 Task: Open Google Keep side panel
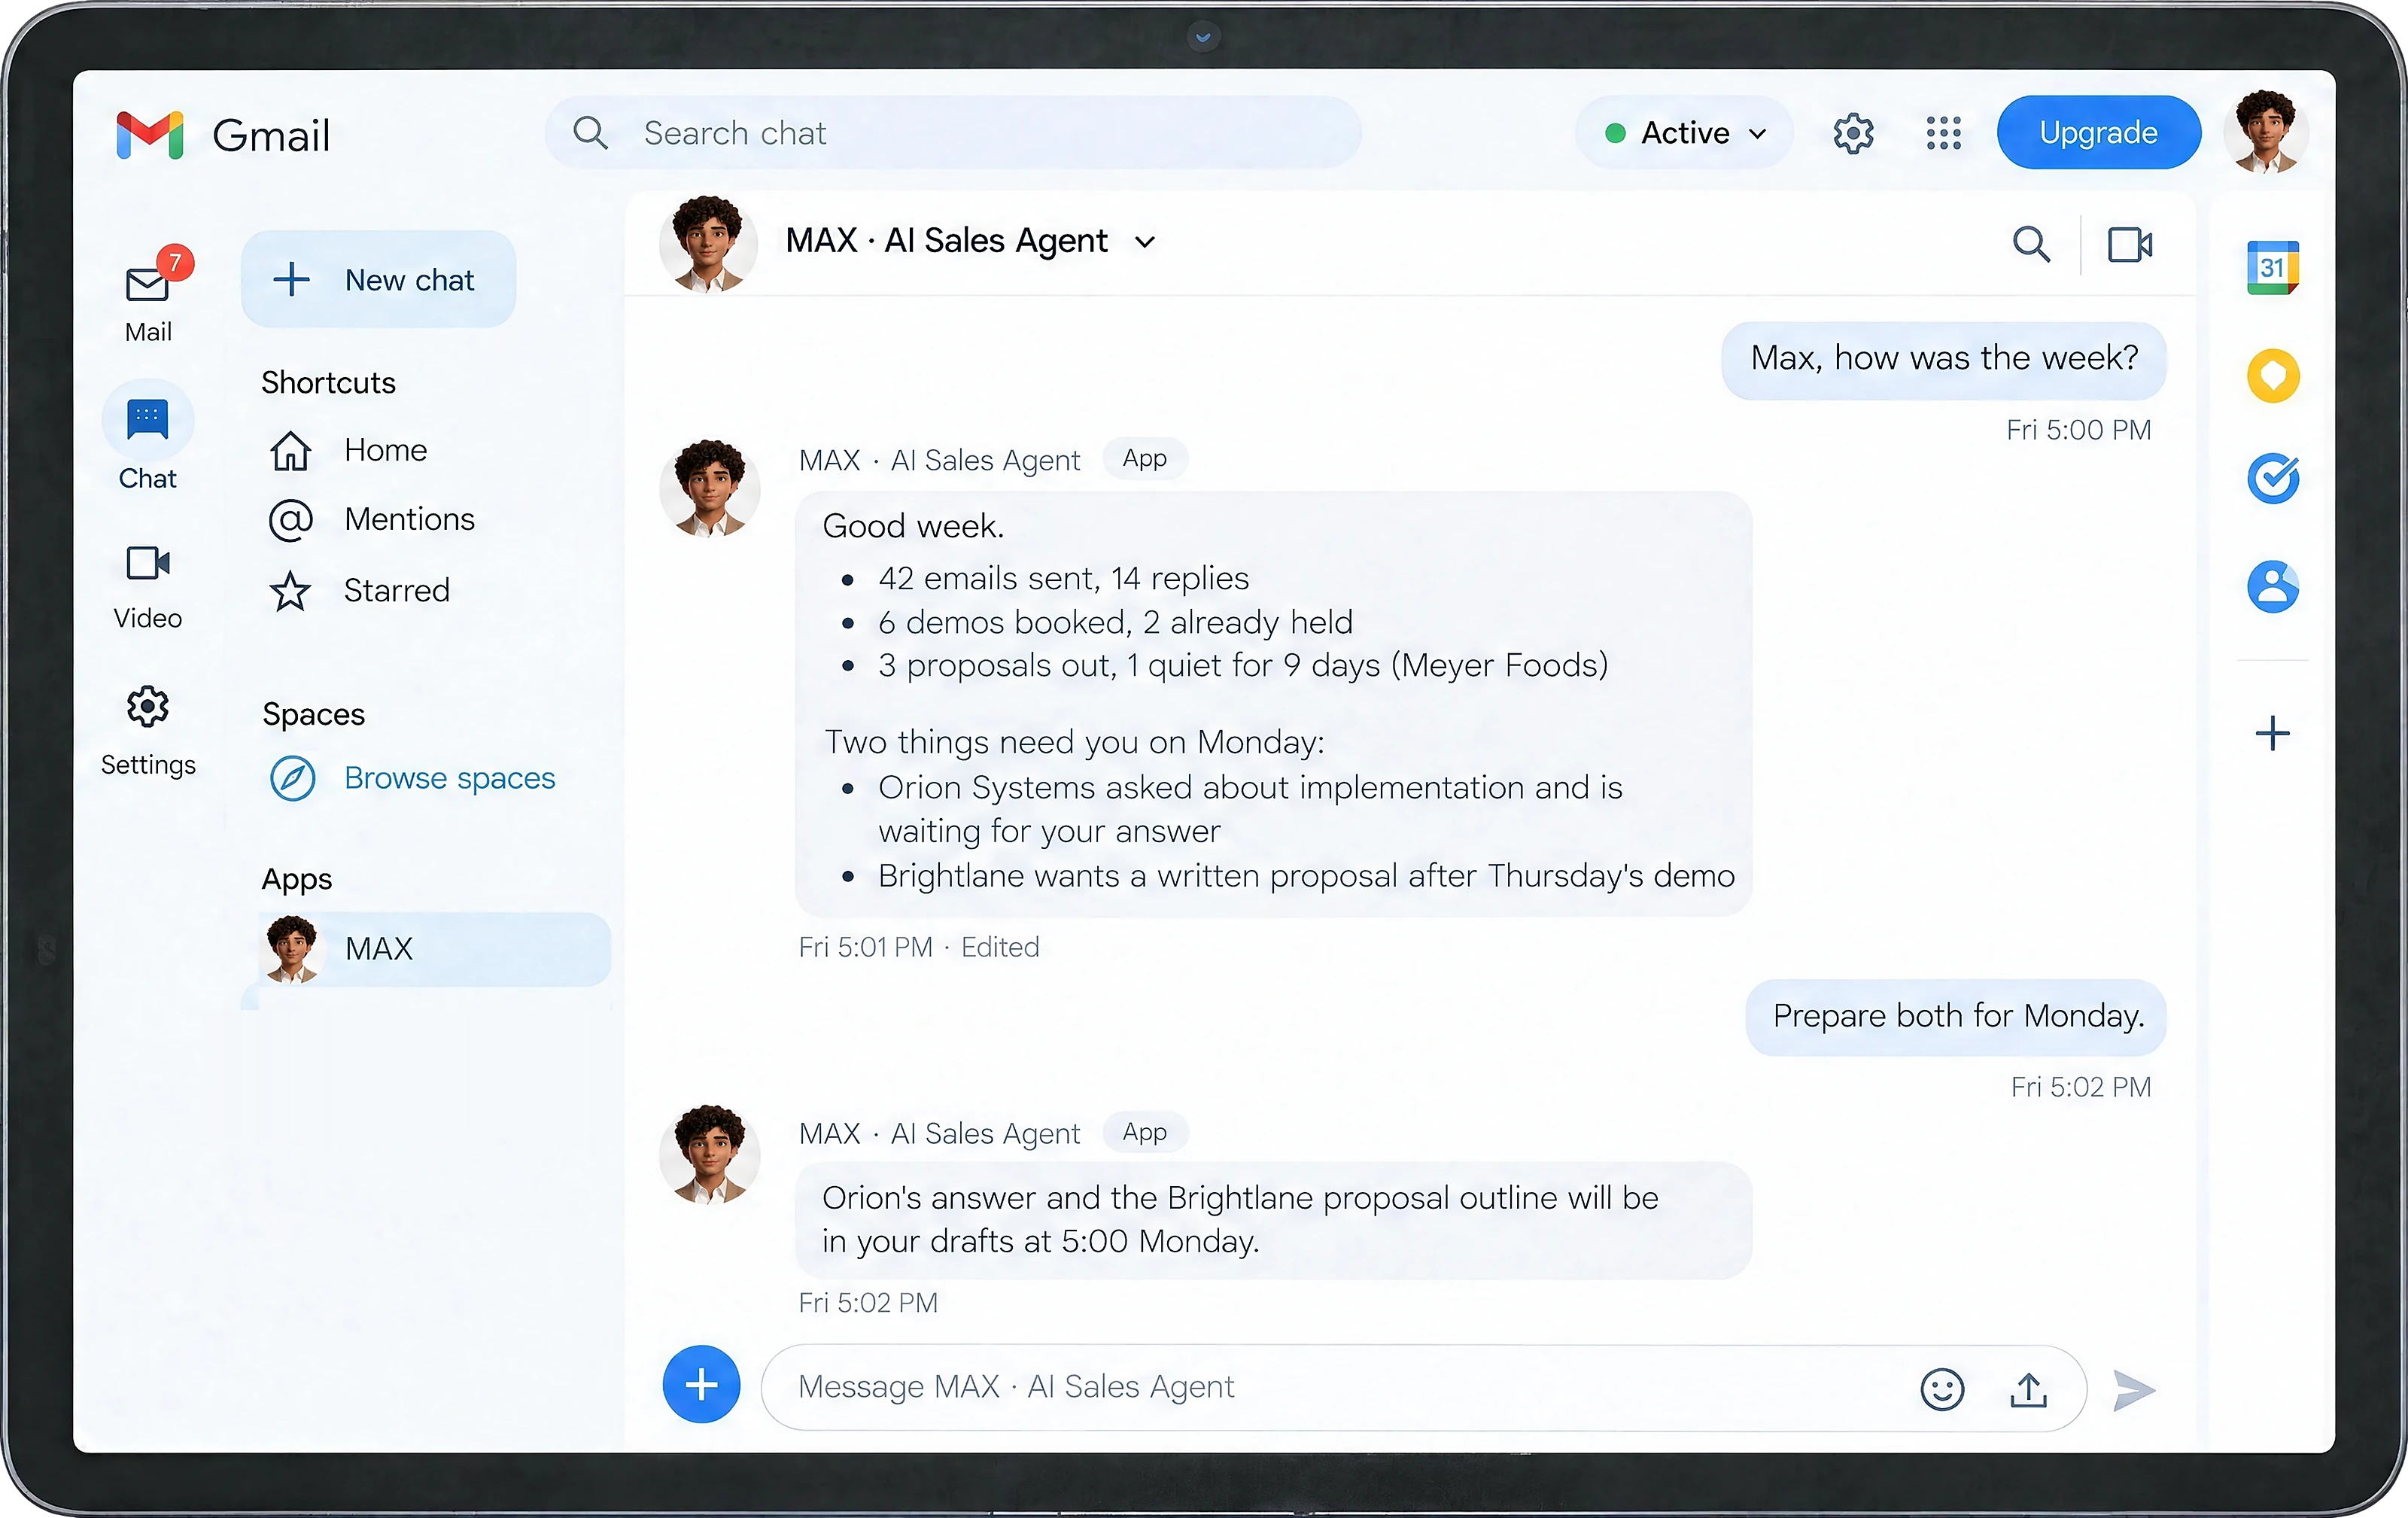(x=2272, y=376)
